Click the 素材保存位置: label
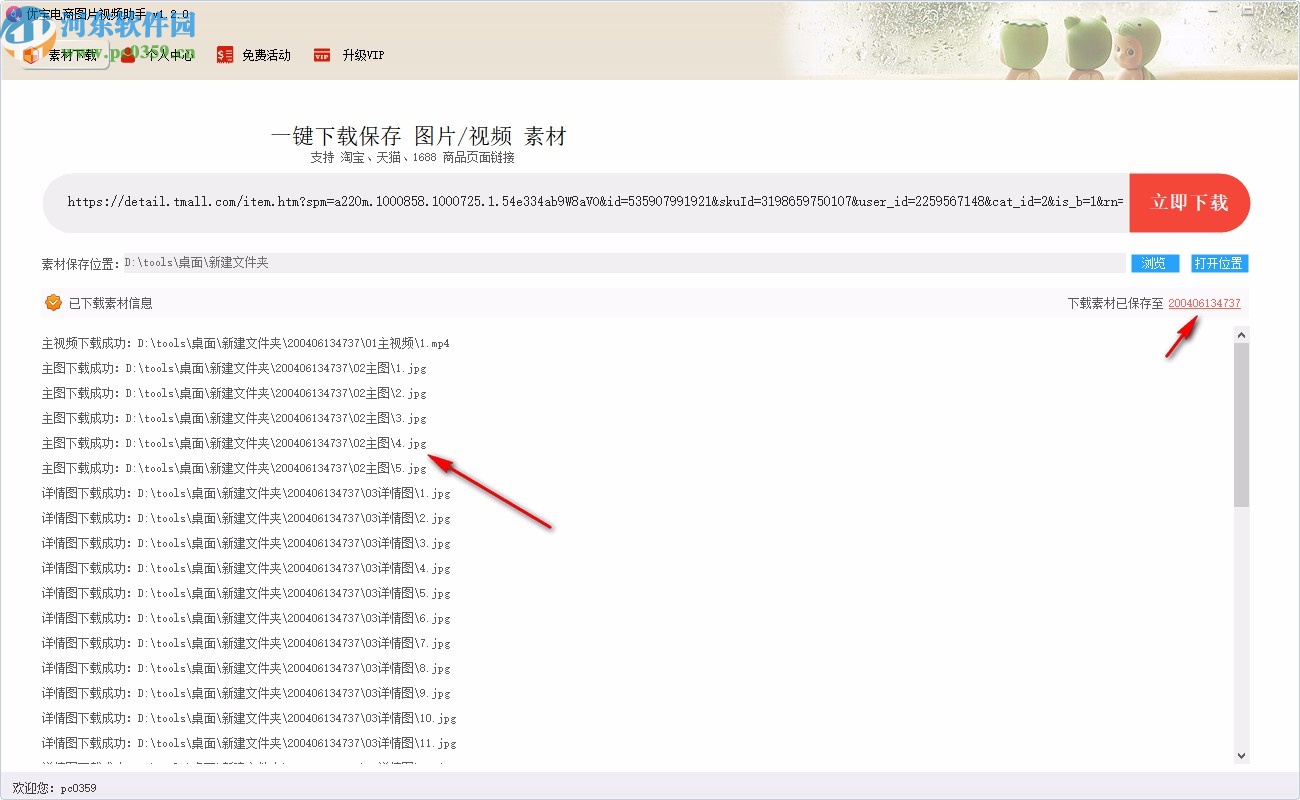The image size is (1300, 800). (81, 264)
